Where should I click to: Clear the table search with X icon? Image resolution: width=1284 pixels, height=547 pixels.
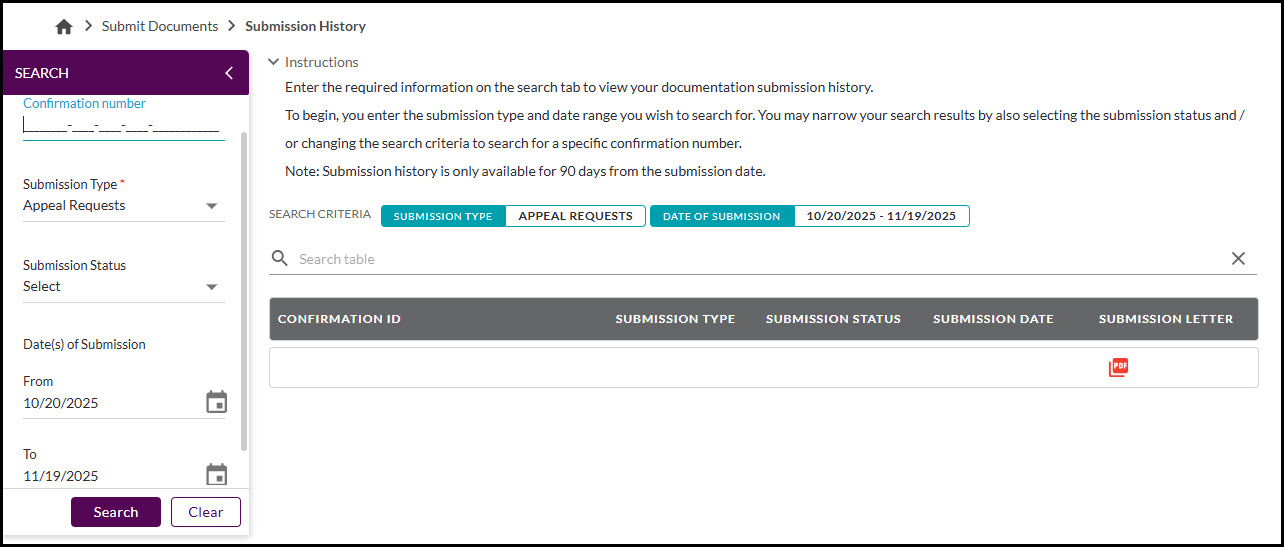click(x=1238, y=259)
